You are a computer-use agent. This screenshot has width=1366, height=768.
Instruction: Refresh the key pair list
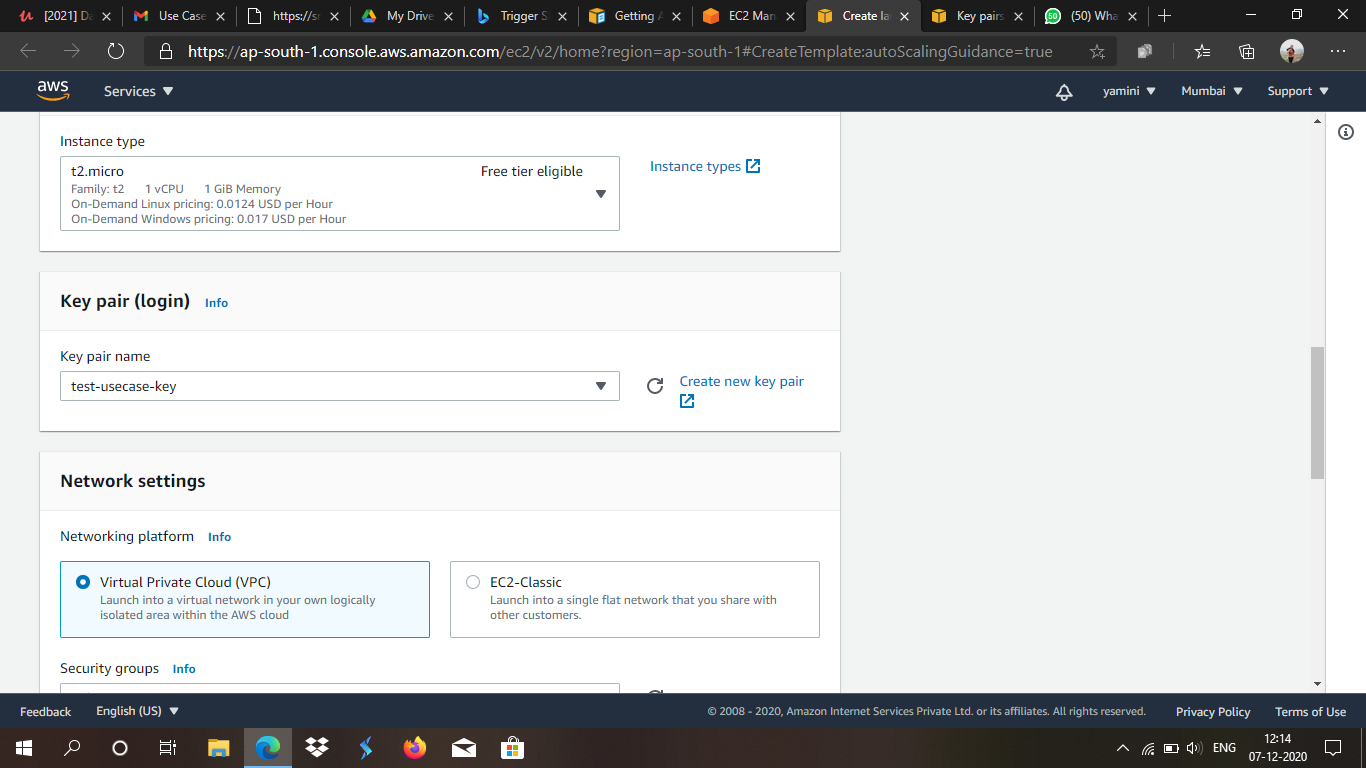655,386
